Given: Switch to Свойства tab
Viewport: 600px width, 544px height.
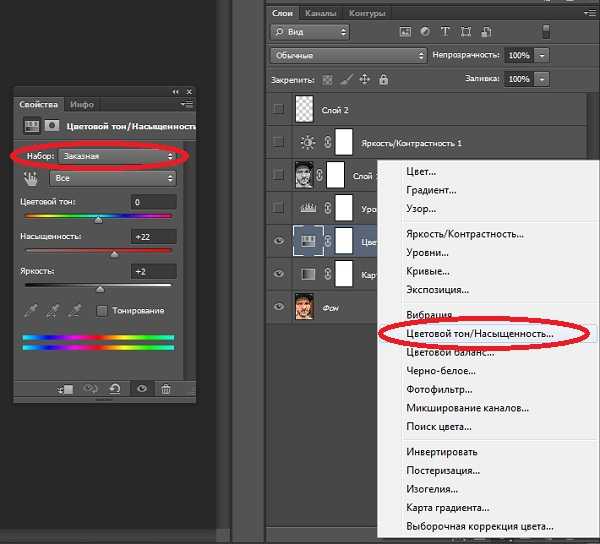Looking at the screenshot, I should 39,104.
